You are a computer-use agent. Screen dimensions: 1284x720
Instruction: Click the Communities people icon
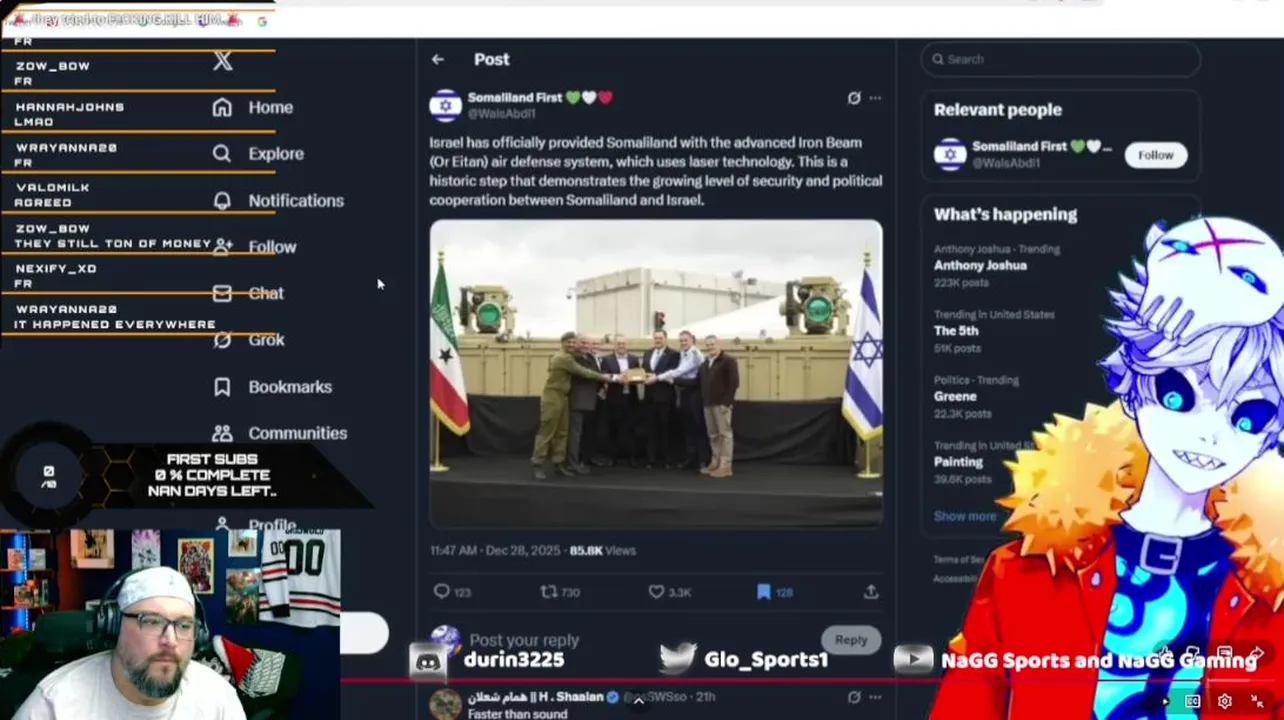(222, 433)
